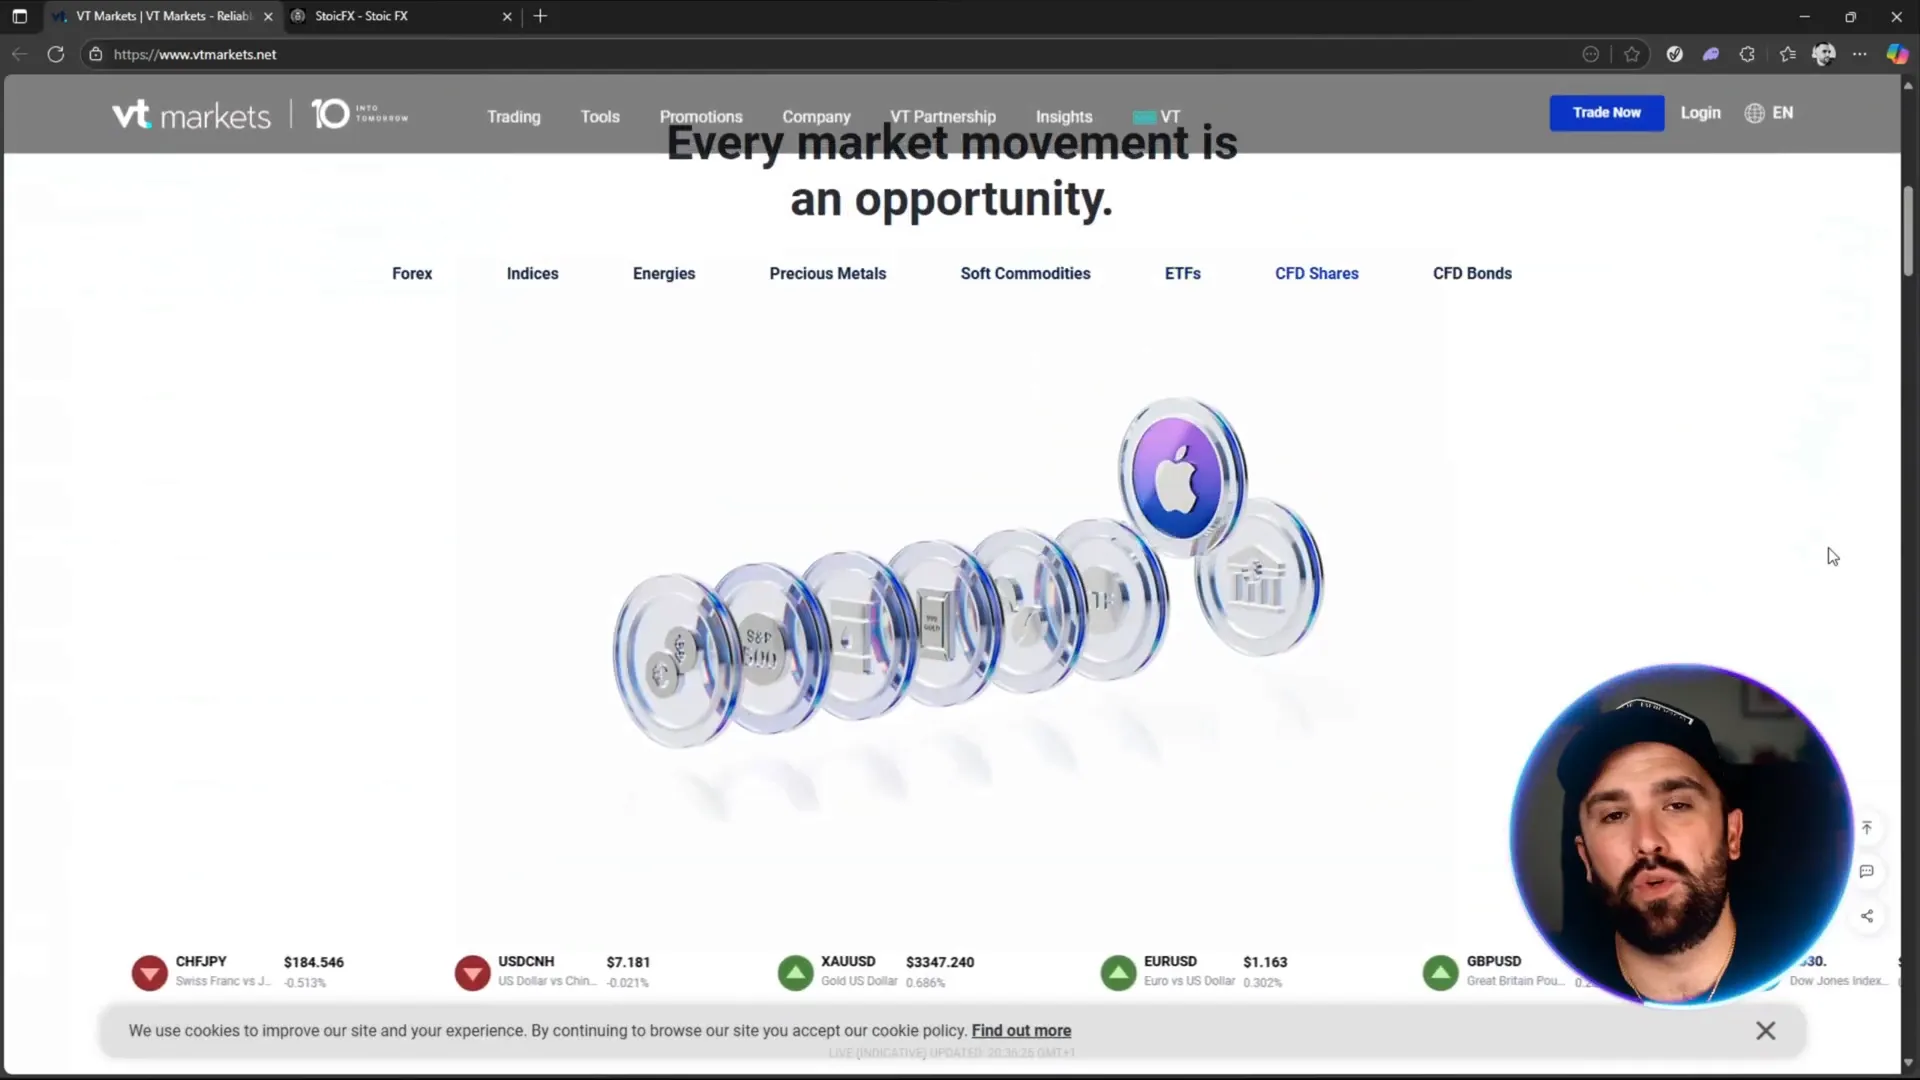This screenshot has height=1080, width=1920.
Task: Select the Soft Commodities market tab
Action: tap(1026, 273)
